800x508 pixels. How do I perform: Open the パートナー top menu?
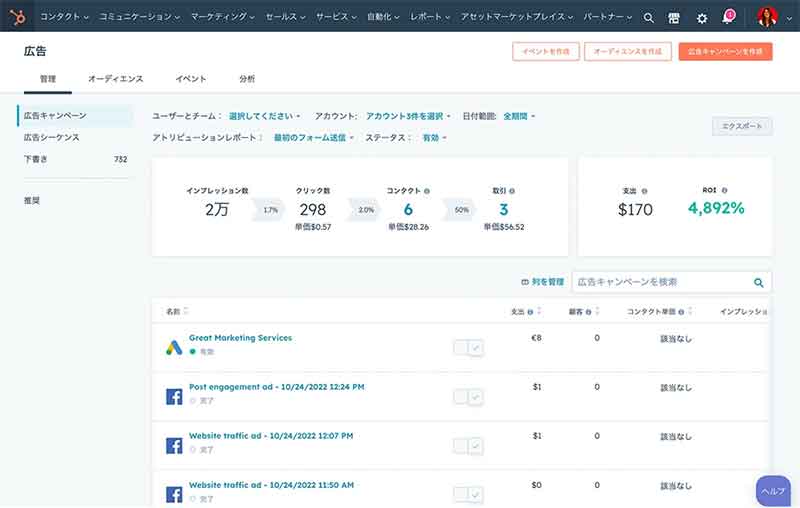click(608, 17)
